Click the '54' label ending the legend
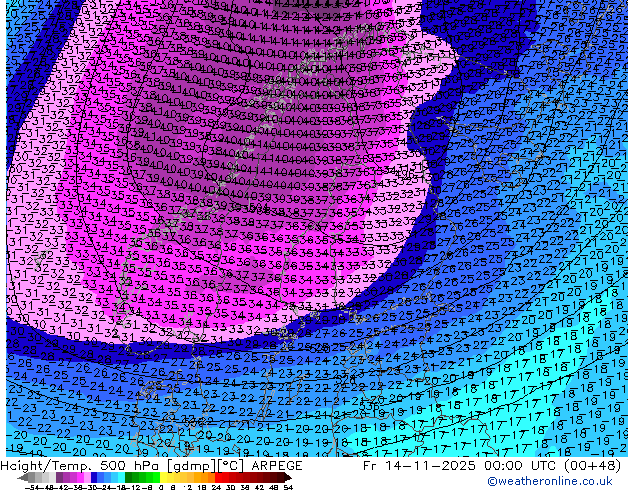This screenshot has width=634, height=490. [x=288, y=488]
